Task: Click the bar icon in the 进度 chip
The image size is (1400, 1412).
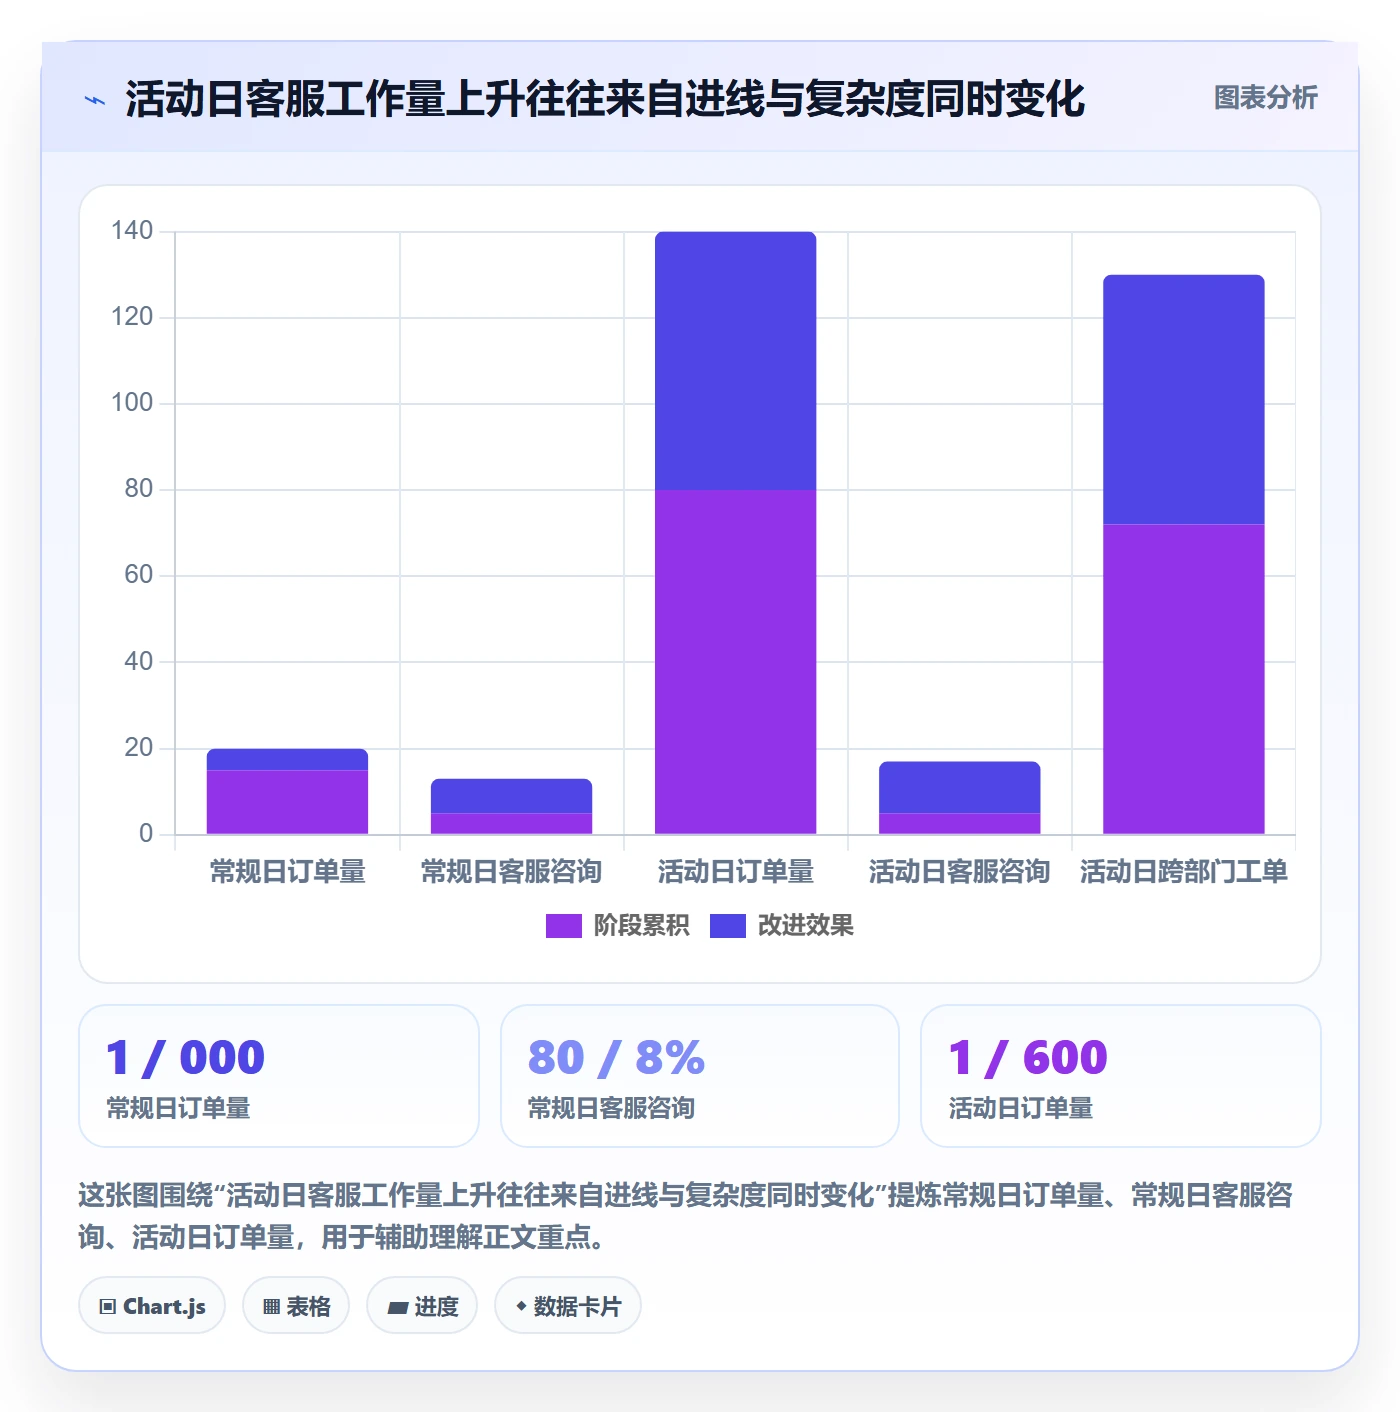Action: pos(397,1308)
